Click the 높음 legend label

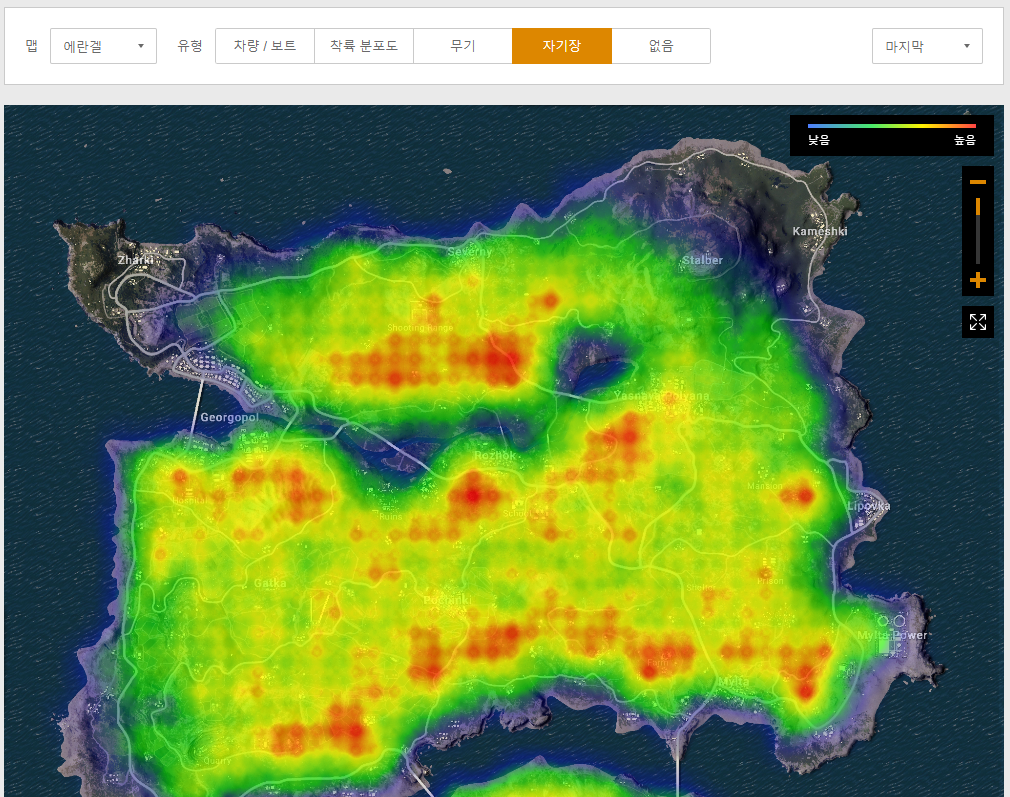click(965, 140)
